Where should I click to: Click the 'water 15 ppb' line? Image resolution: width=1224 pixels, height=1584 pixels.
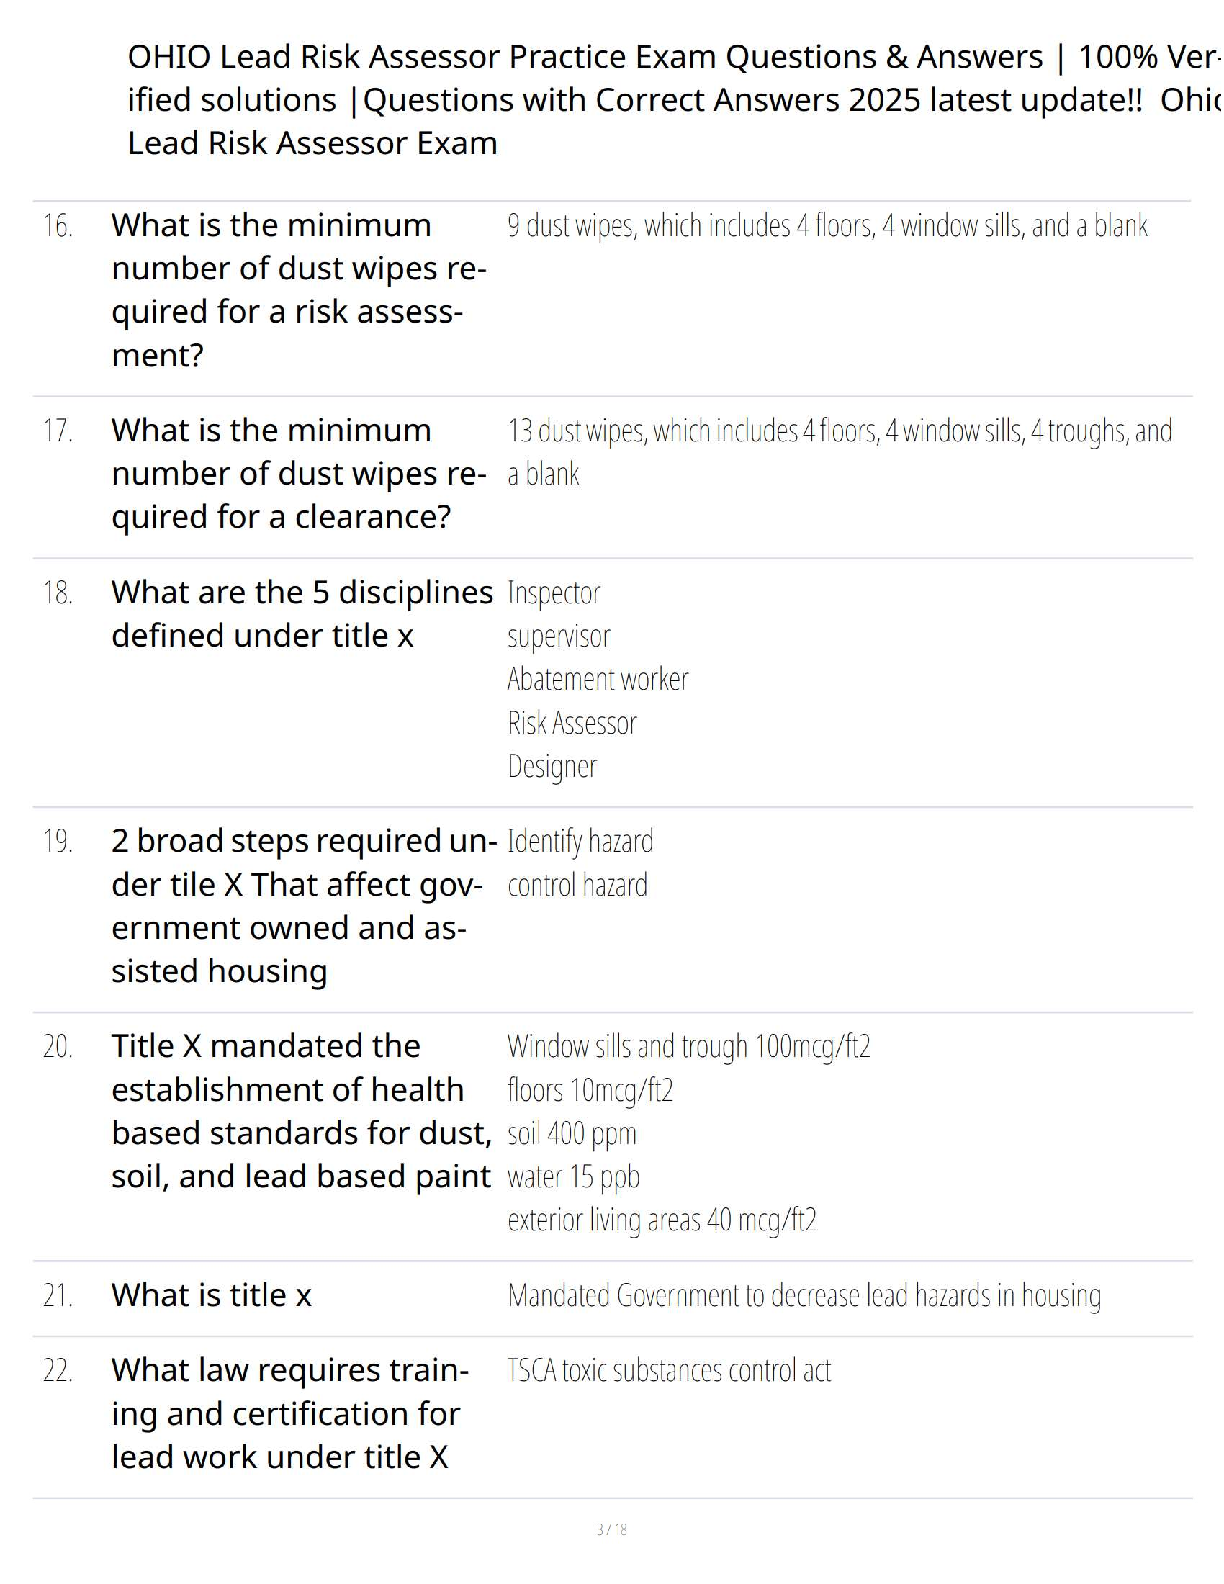pos(573,1177)
